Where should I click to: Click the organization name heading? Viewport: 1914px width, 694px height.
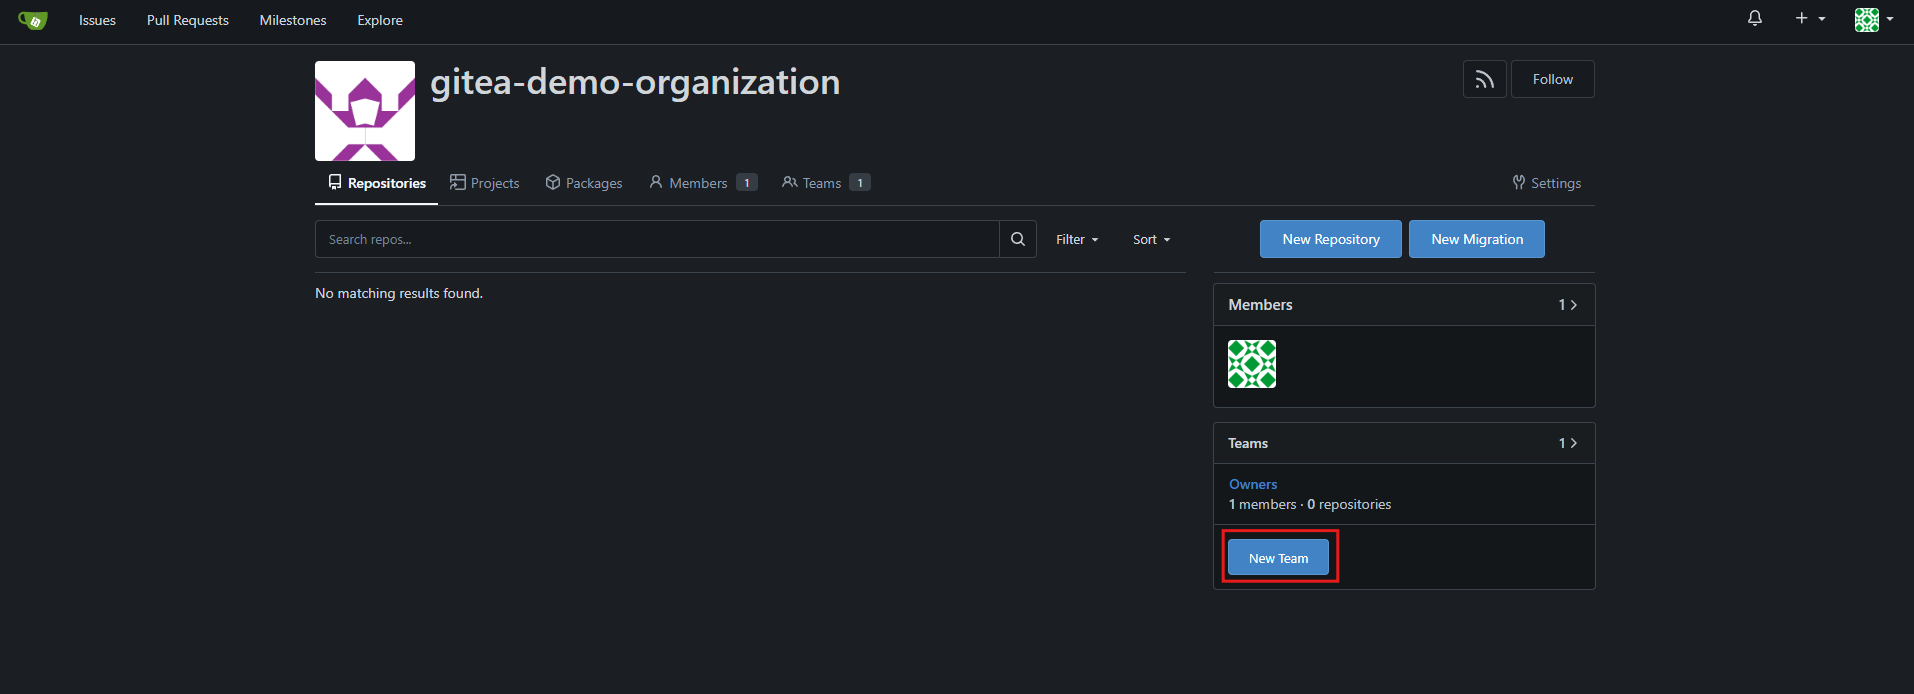(x=635, y=82)
